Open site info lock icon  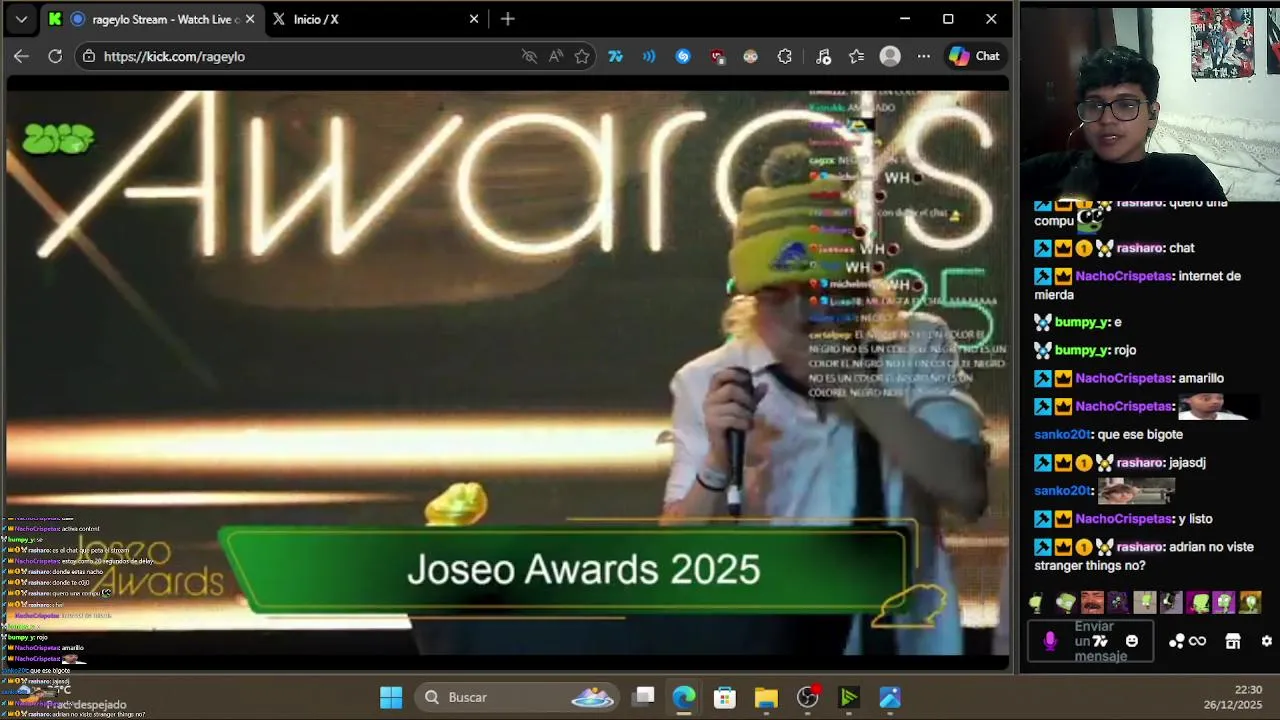89,56
